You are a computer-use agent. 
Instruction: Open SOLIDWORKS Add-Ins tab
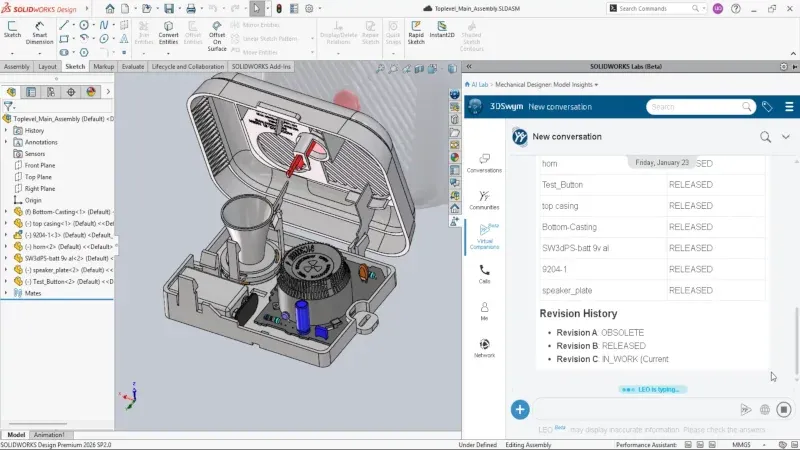click(261, 66)
